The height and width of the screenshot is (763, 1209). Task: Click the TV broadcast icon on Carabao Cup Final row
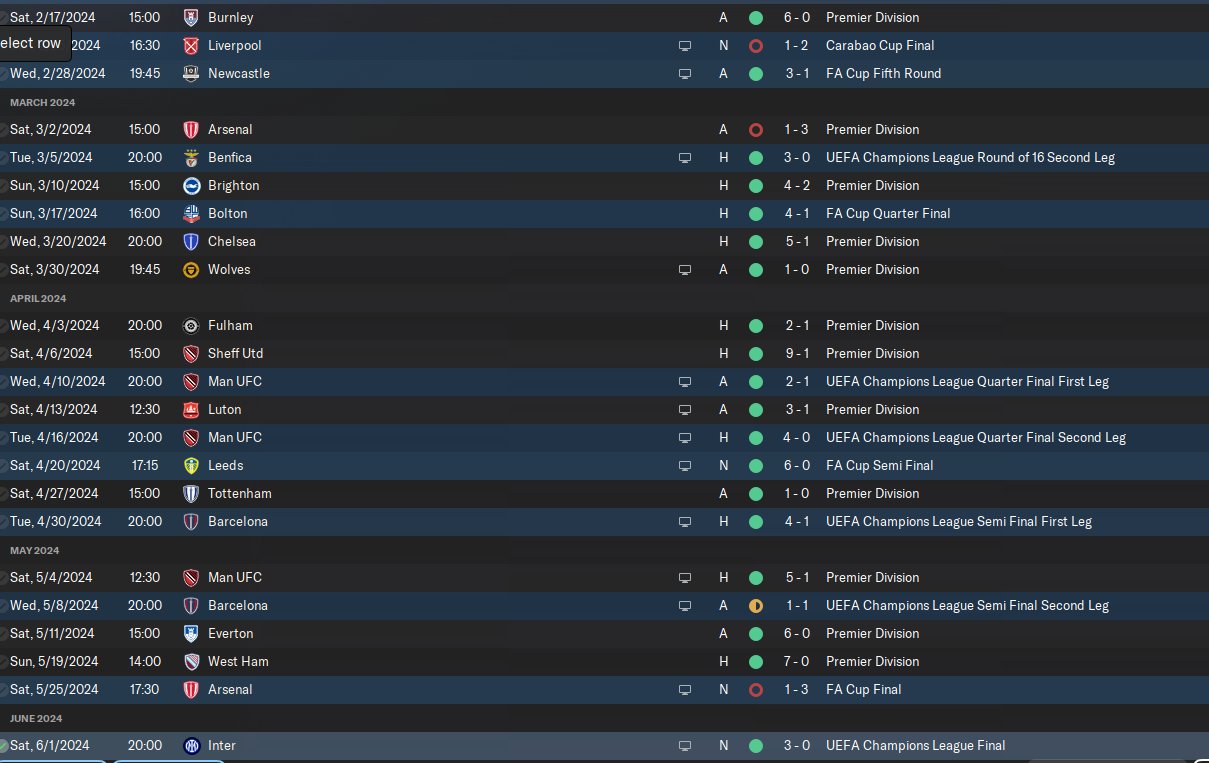pos(685,46)
